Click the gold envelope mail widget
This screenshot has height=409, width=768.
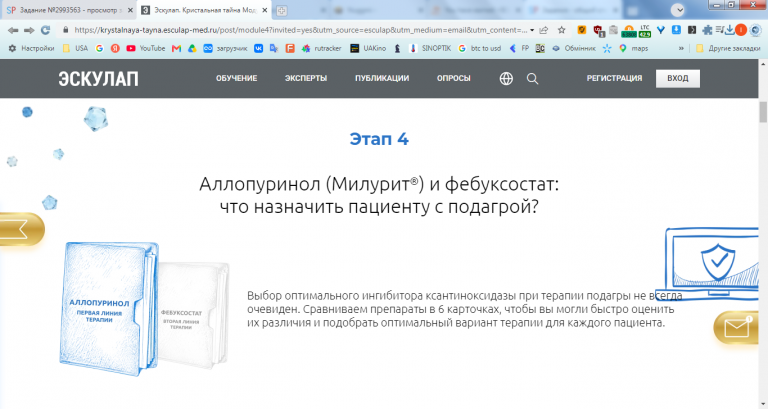(x=737, y=327)
